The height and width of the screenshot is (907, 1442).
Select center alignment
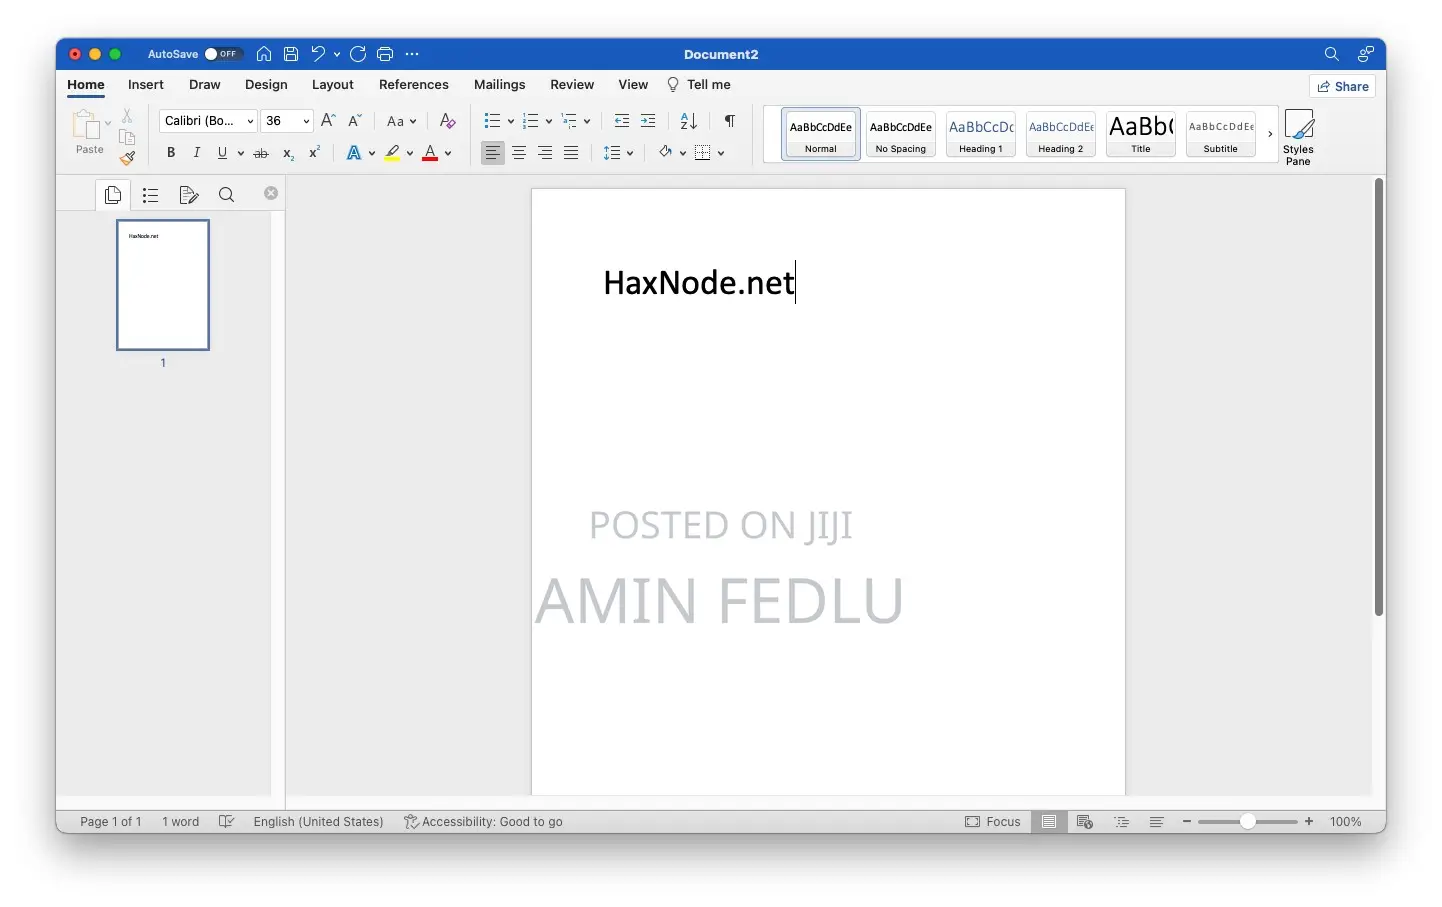519,153
